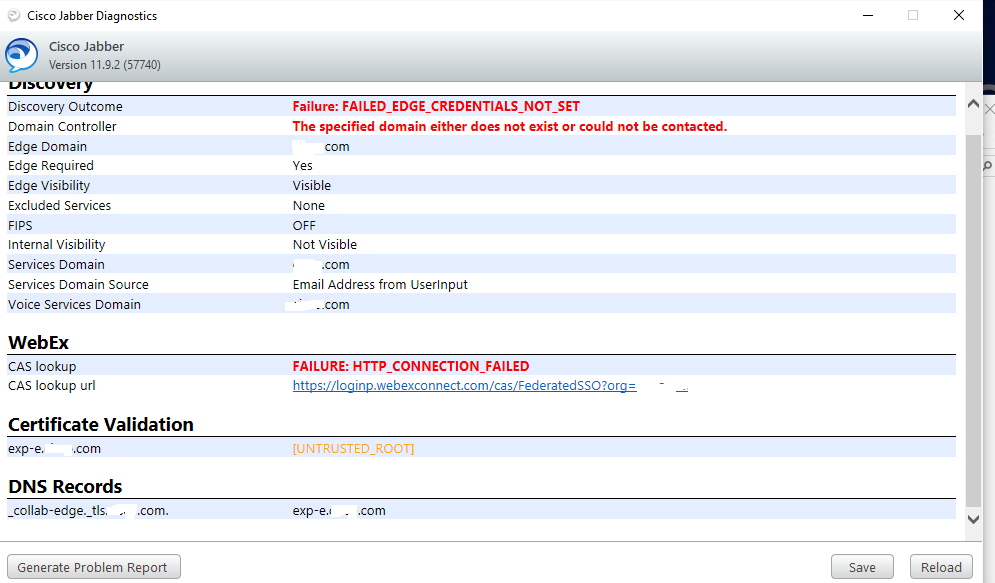Click the Version 11.9.2 (57740) text
The width and height of the screenshot is (995, 583).
coord(105,65)
